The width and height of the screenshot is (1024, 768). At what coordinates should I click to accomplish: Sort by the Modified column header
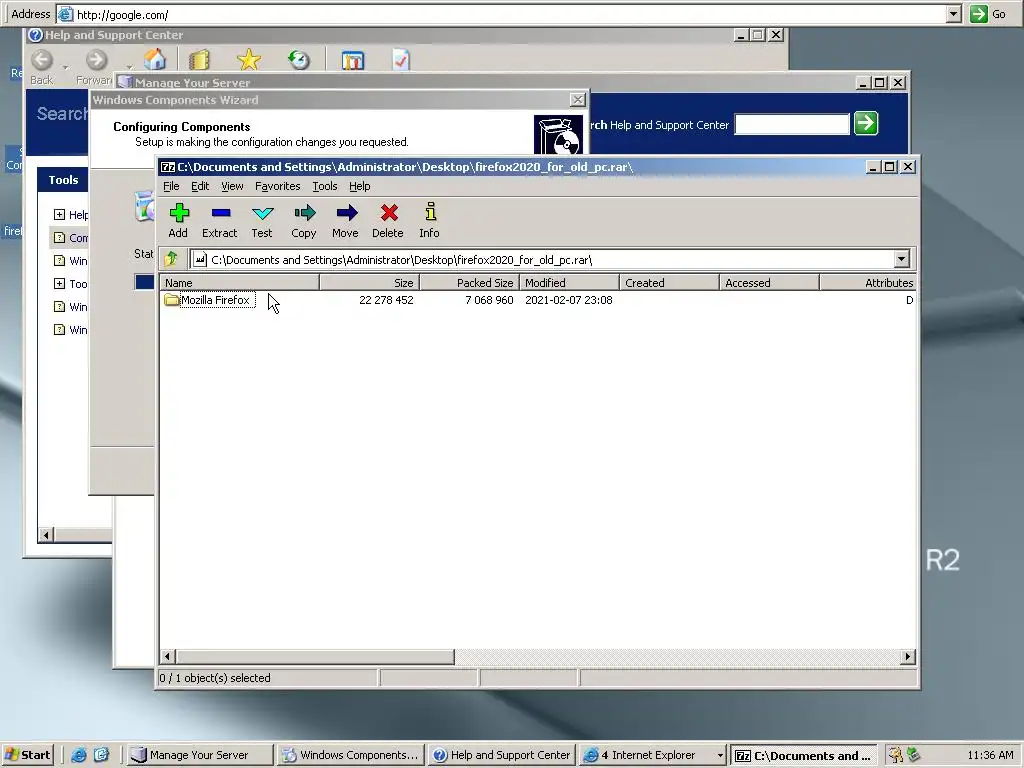click(x=569, y=283)
